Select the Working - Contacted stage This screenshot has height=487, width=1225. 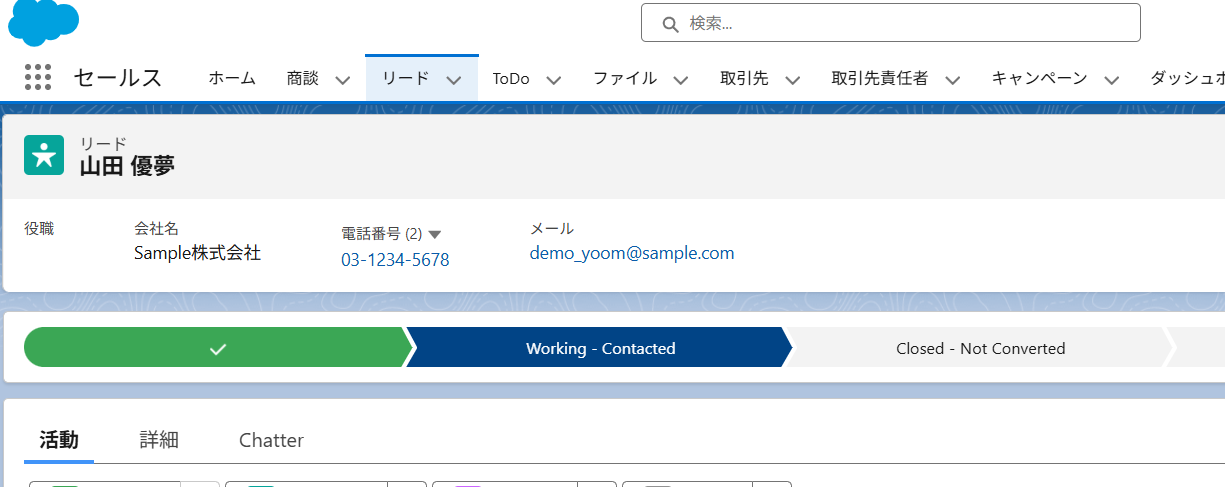600,349
